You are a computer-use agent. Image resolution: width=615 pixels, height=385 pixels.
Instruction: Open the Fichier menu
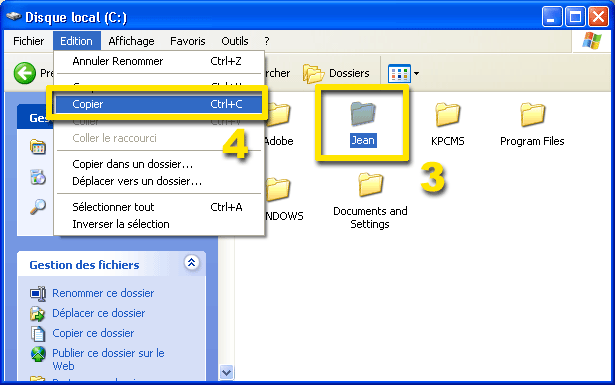[28, 41]
